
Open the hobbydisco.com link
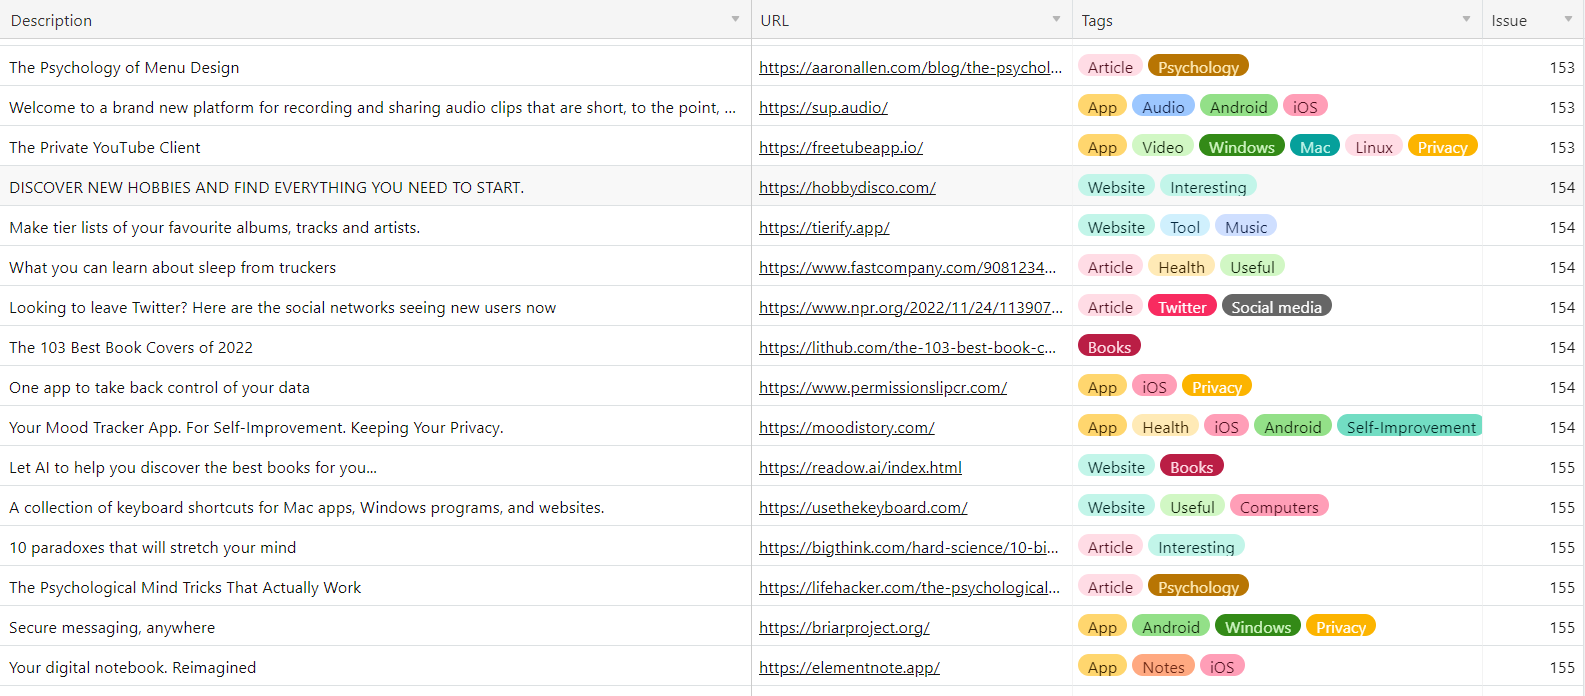[x=847, y=187]
